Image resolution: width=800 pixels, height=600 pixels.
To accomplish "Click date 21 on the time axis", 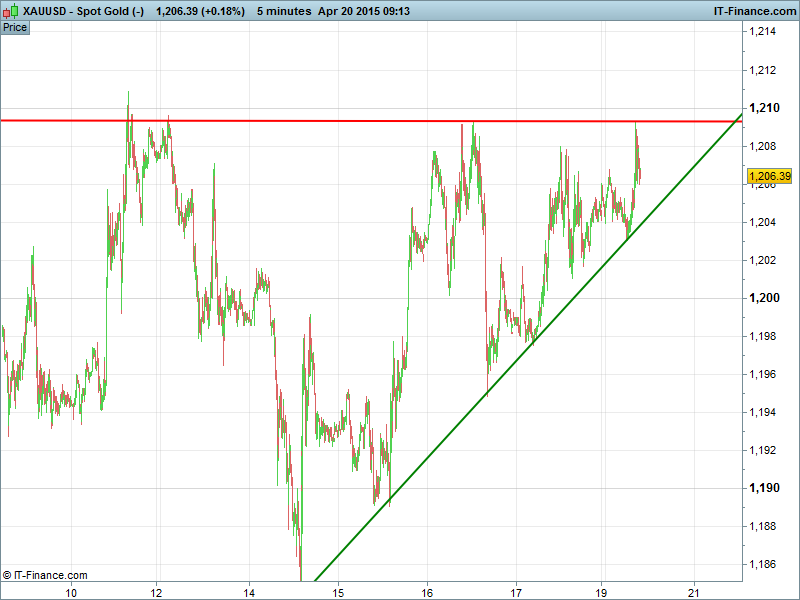I will click(x=693, y=591).
